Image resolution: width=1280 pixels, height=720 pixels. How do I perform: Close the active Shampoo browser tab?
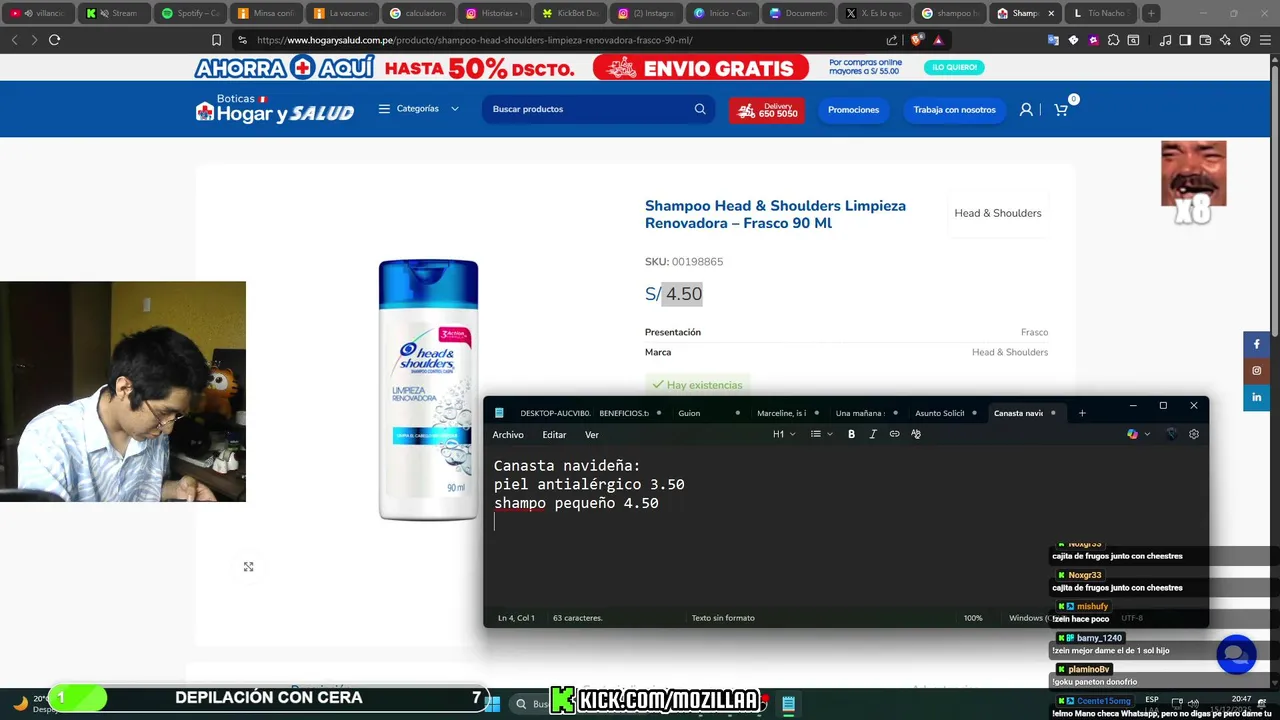click(x=1051, y=13)
